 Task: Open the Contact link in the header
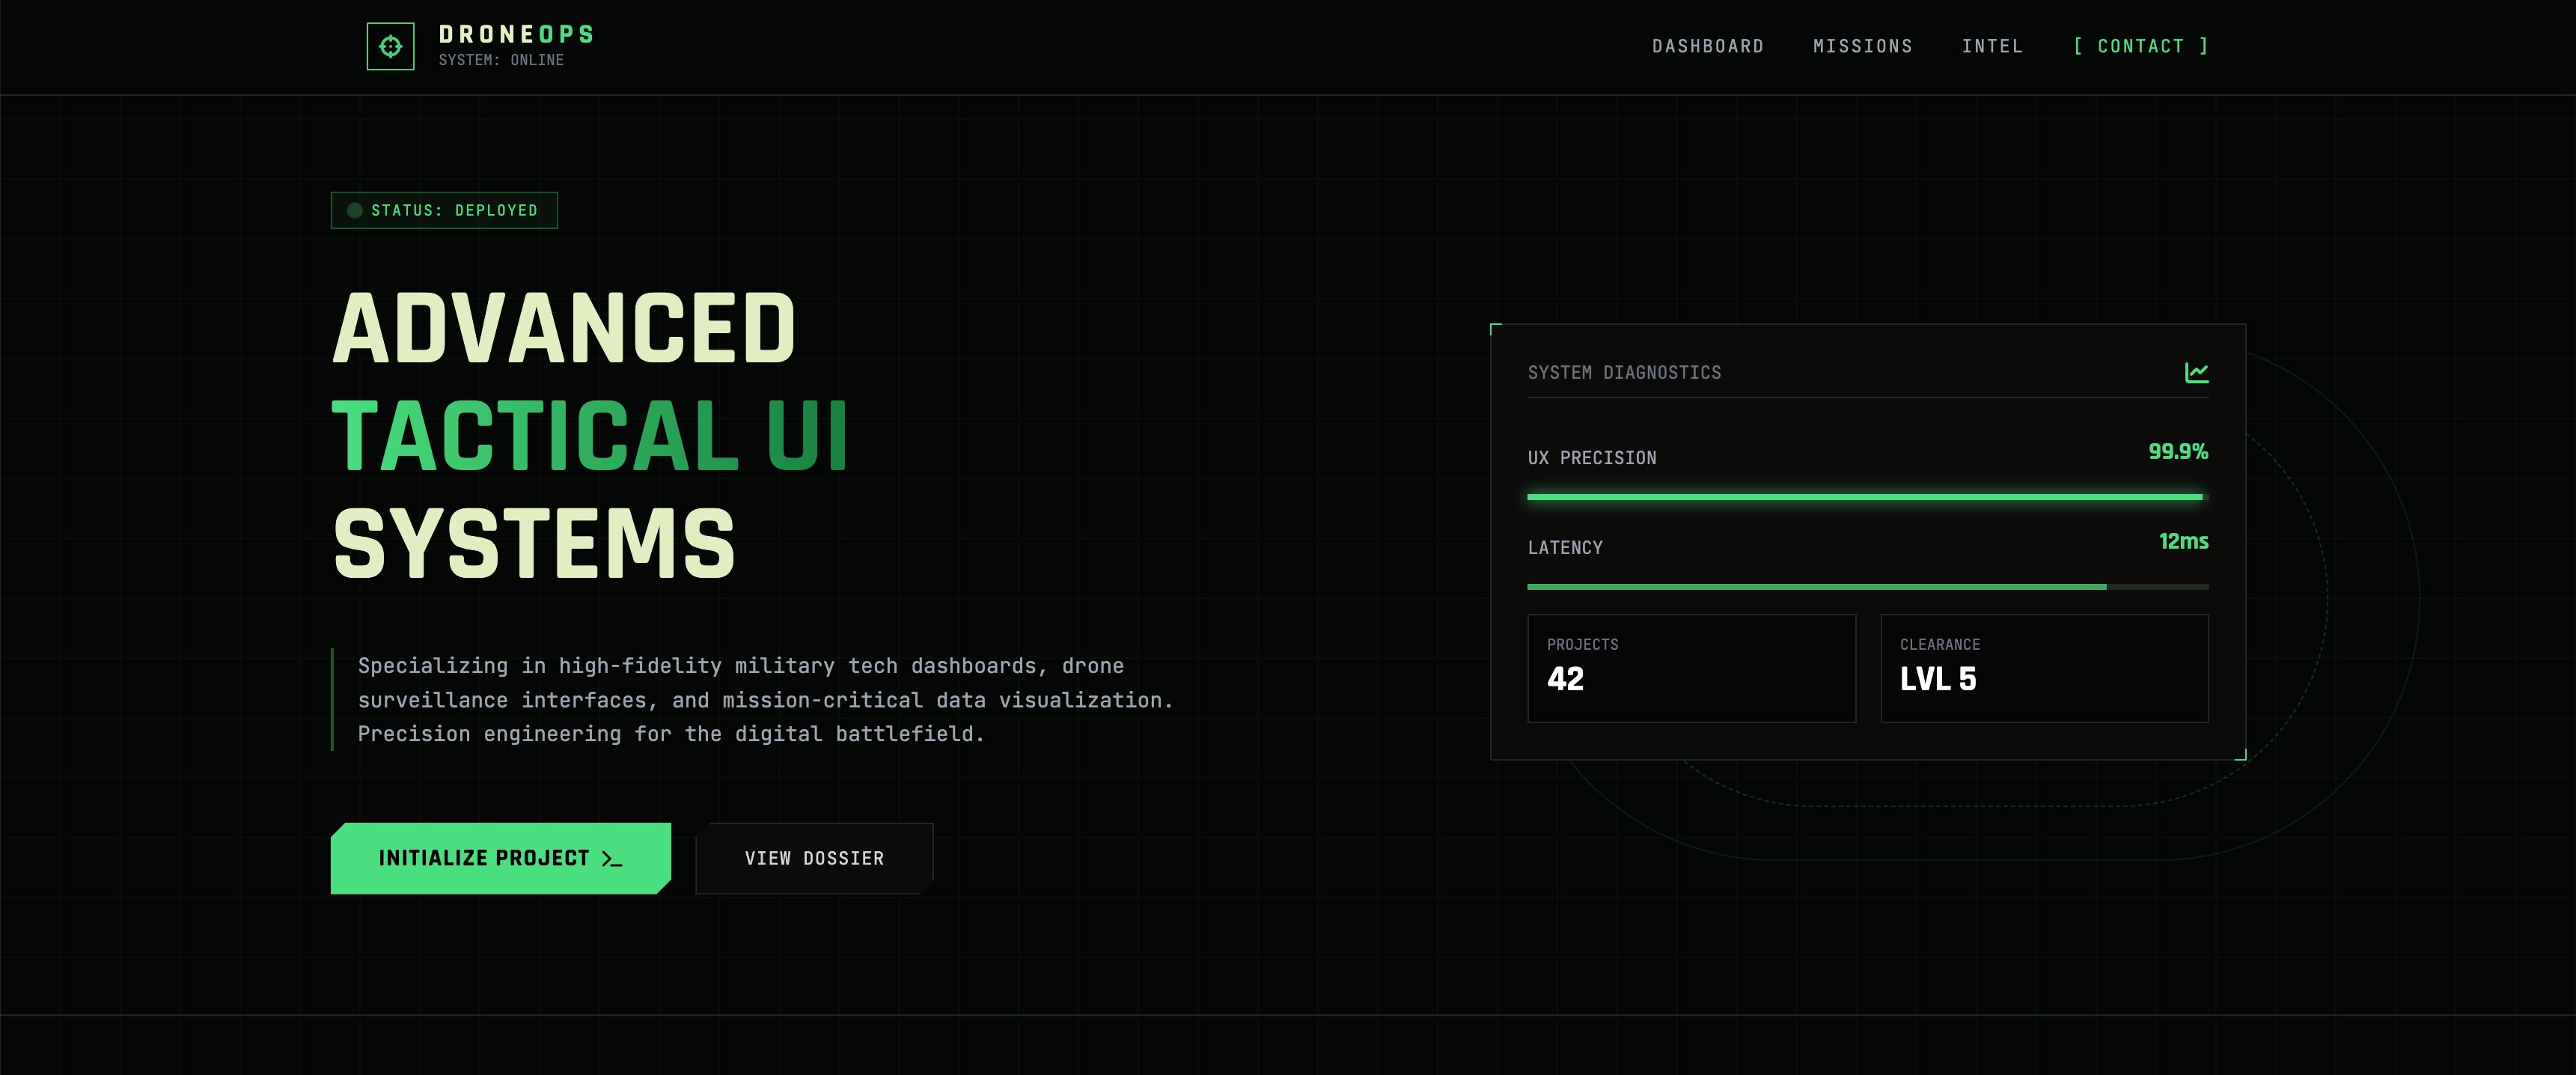(2140, 46)
